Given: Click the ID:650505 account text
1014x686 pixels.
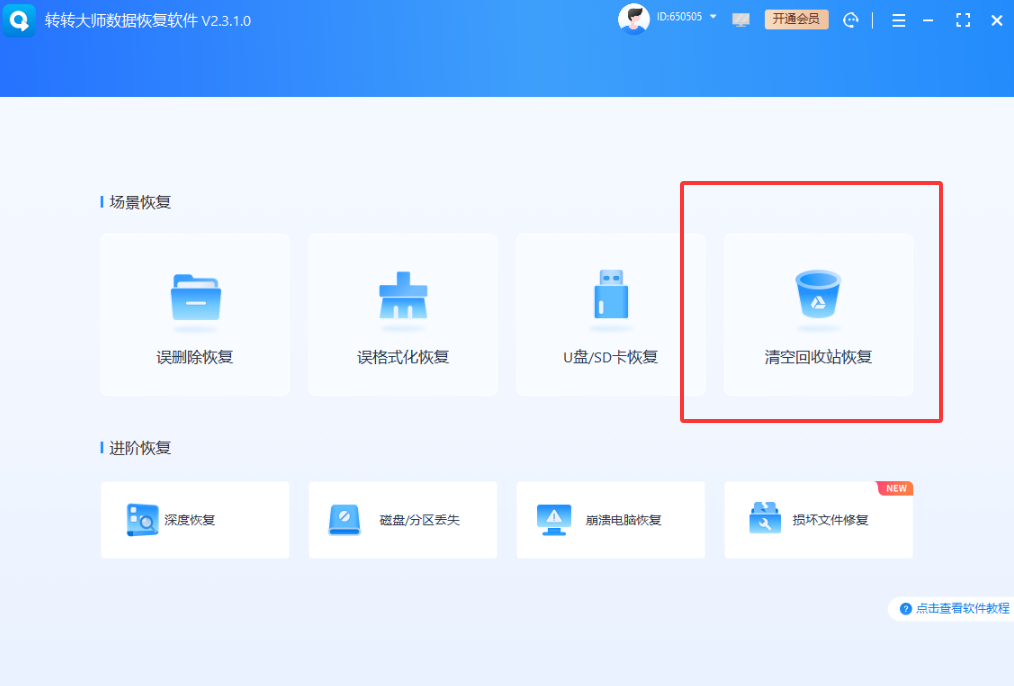Looking at the screenshot, I should pyautogui.click(x=679, y=17).
